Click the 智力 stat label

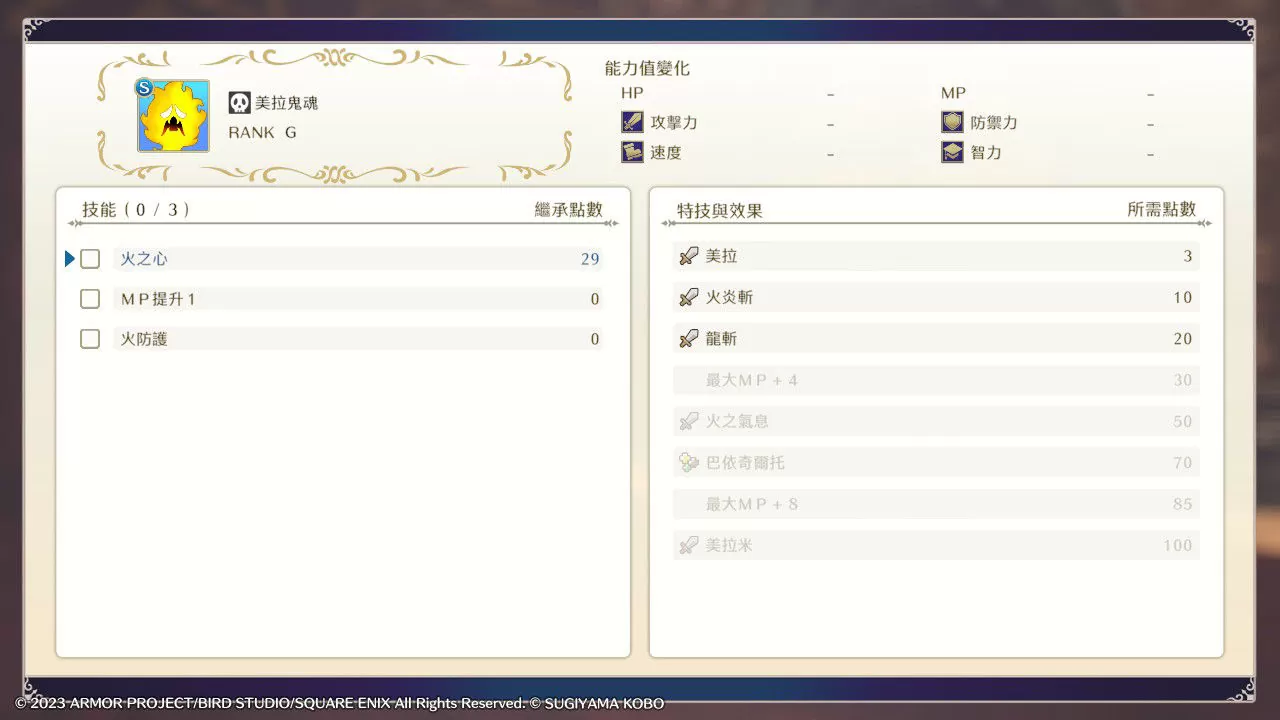click(986, 153)
